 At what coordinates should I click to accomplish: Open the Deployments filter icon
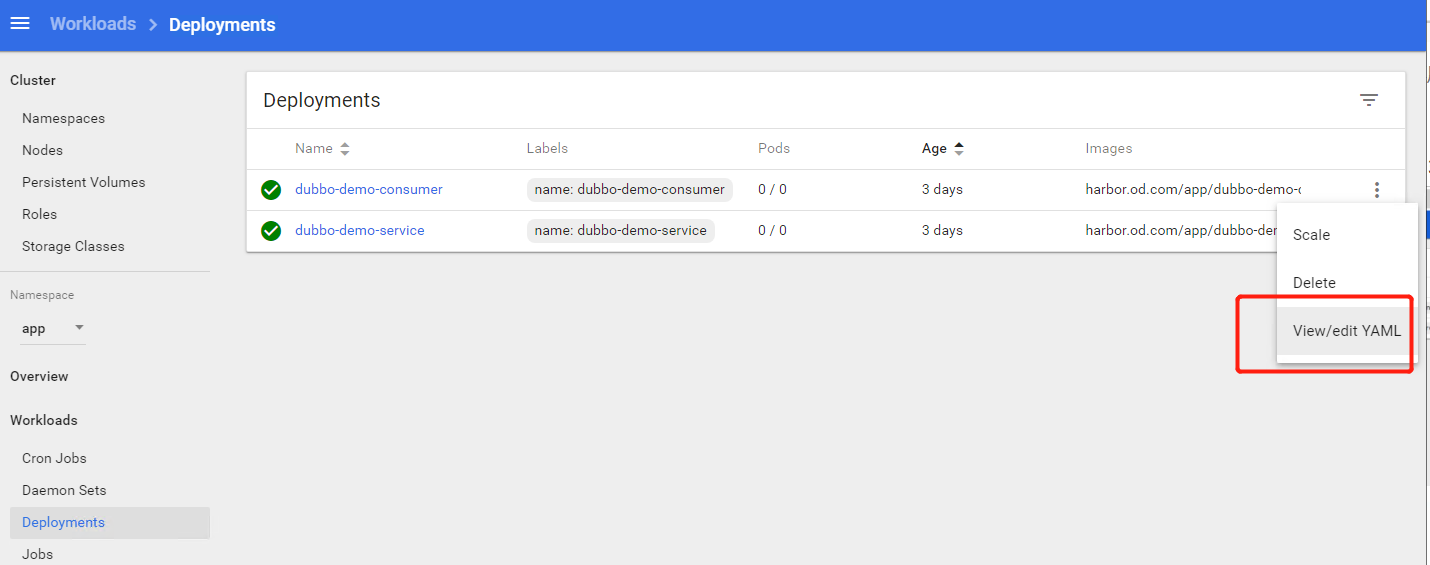(x=1369, y=100)
